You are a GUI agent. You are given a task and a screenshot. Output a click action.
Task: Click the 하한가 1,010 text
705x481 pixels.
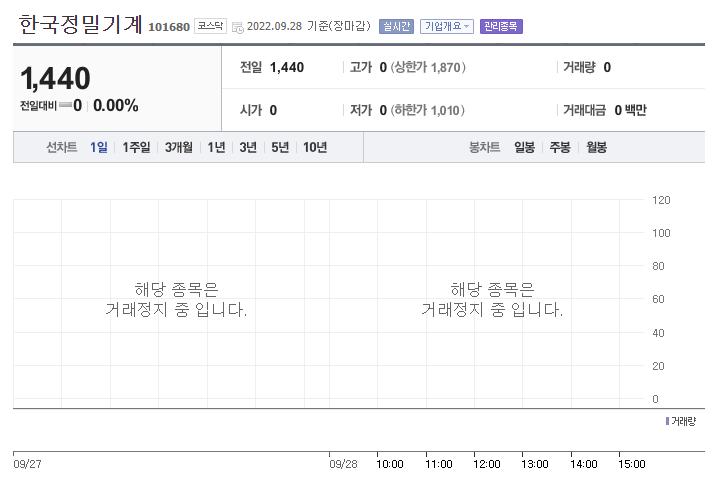pyautogui.click(x=428, y=110)
